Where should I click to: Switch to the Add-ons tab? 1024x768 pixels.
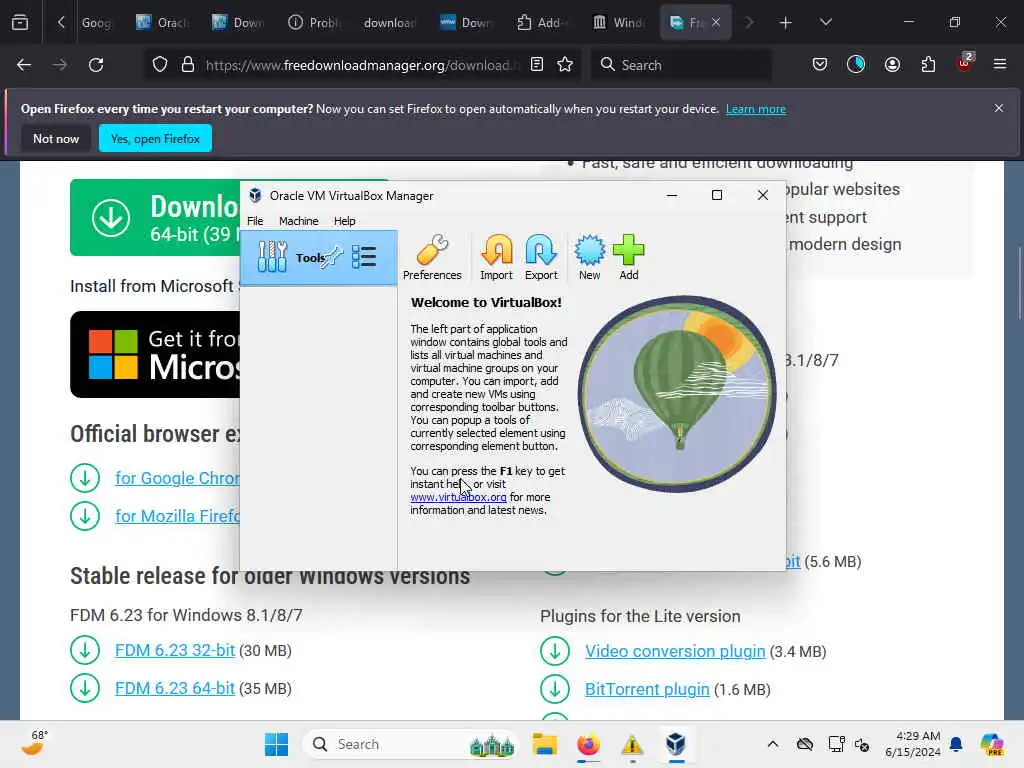pos(543,23)
